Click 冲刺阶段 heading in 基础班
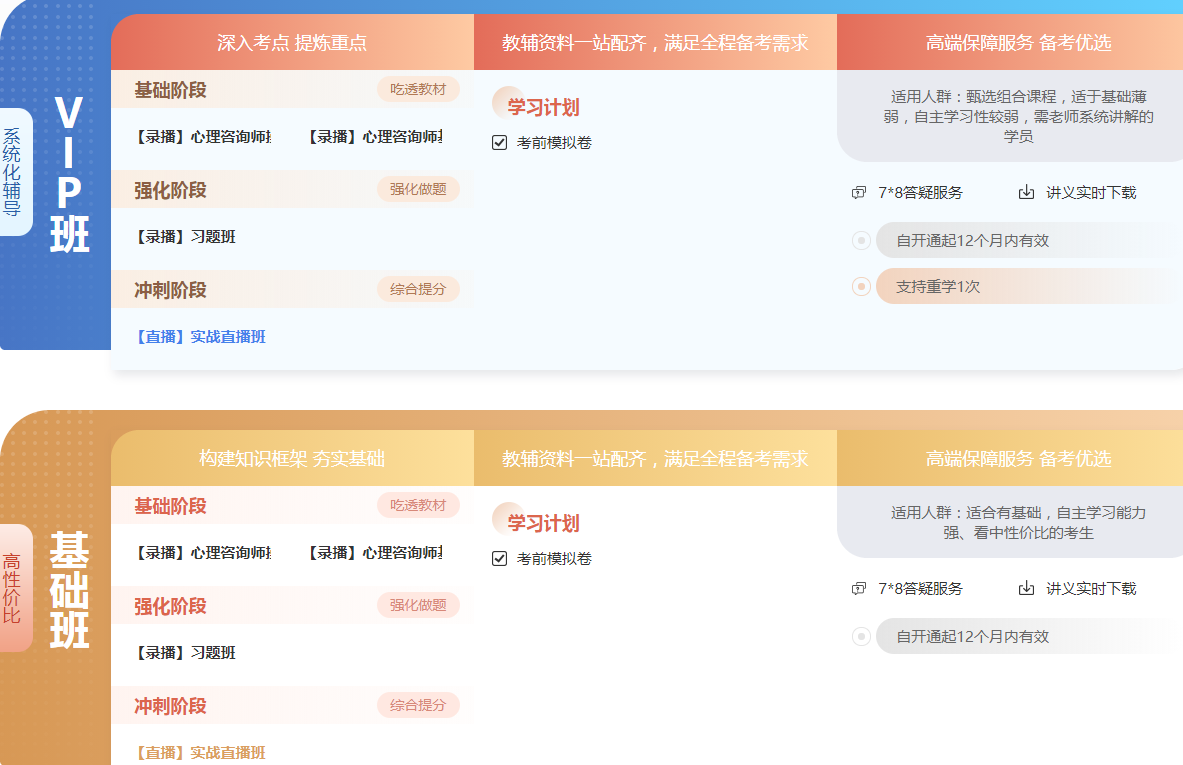Viewport: 1183px width, 765px height. (171, 705)
